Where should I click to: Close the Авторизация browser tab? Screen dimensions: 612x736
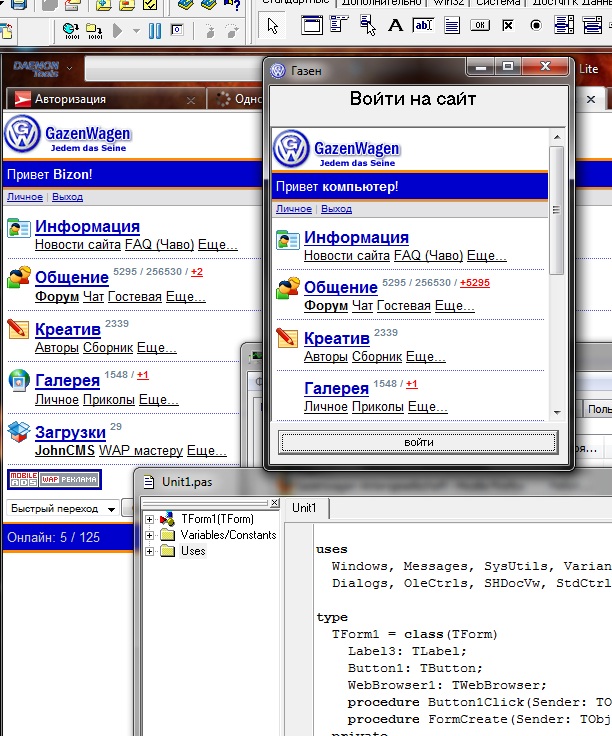tap(191, 100)
